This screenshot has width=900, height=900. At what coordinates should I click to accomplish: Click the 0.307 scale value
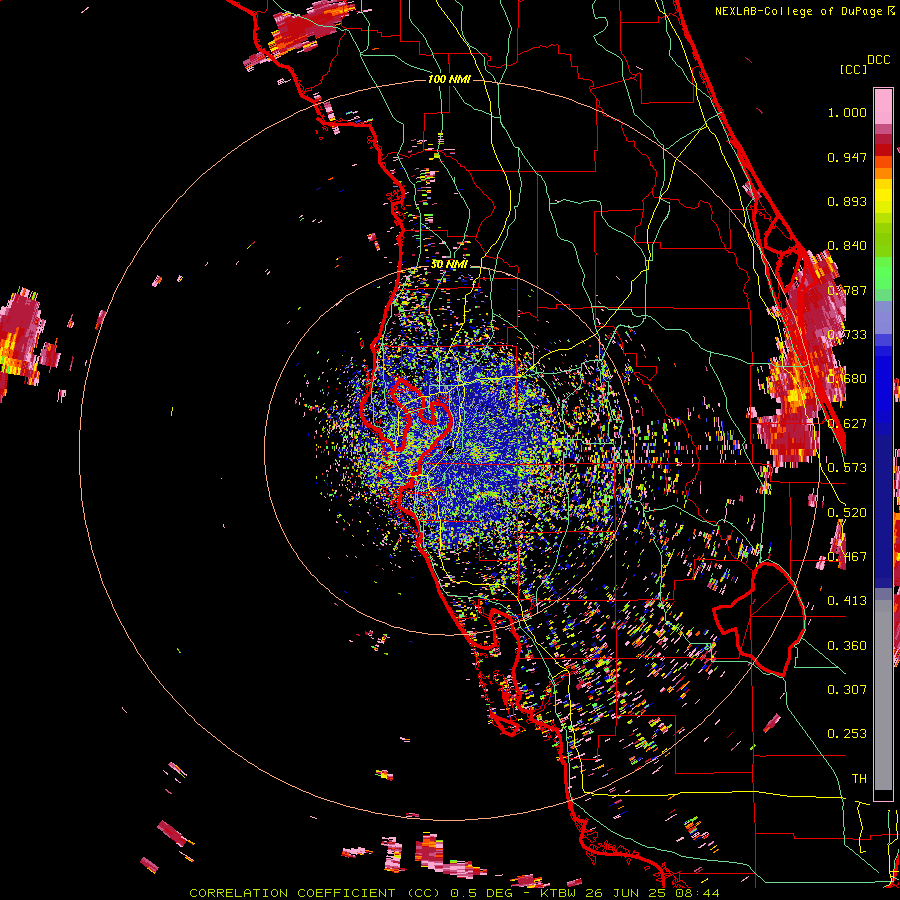coord(847,690)
